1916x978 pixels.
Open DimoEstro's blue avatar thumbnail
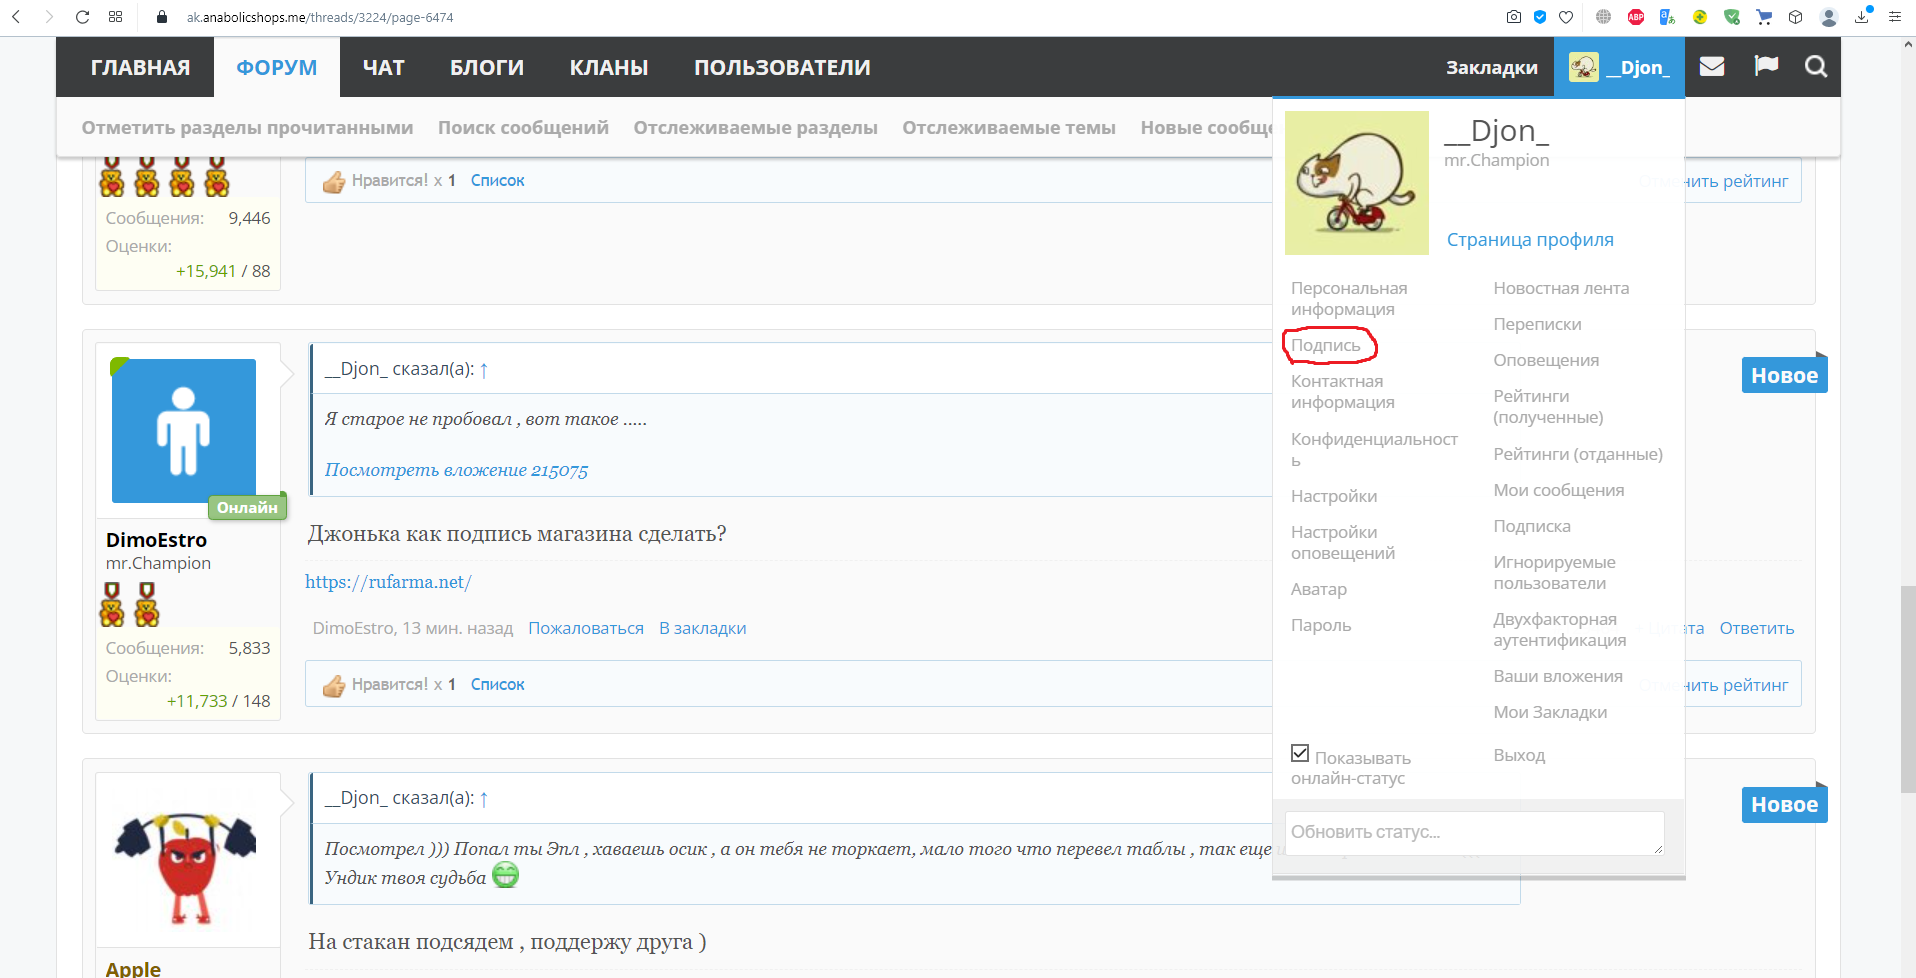point(184,431)
